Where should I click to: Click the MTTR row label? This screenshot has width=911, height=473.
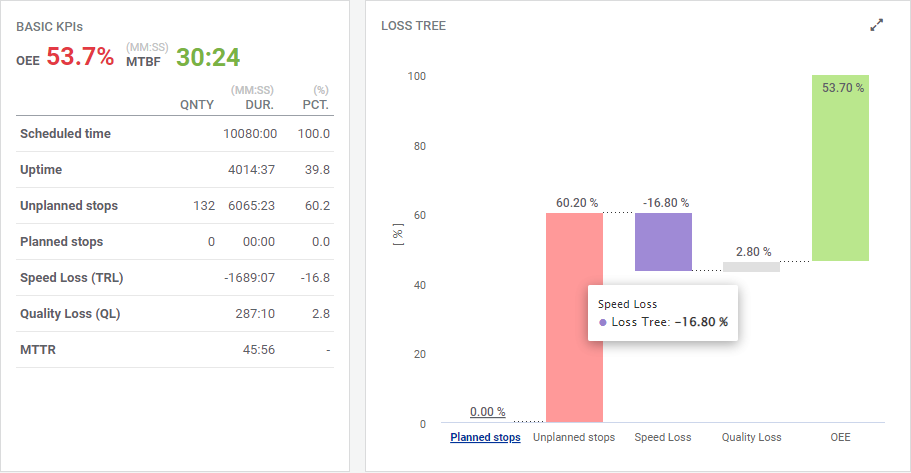(x=38, y=350)
